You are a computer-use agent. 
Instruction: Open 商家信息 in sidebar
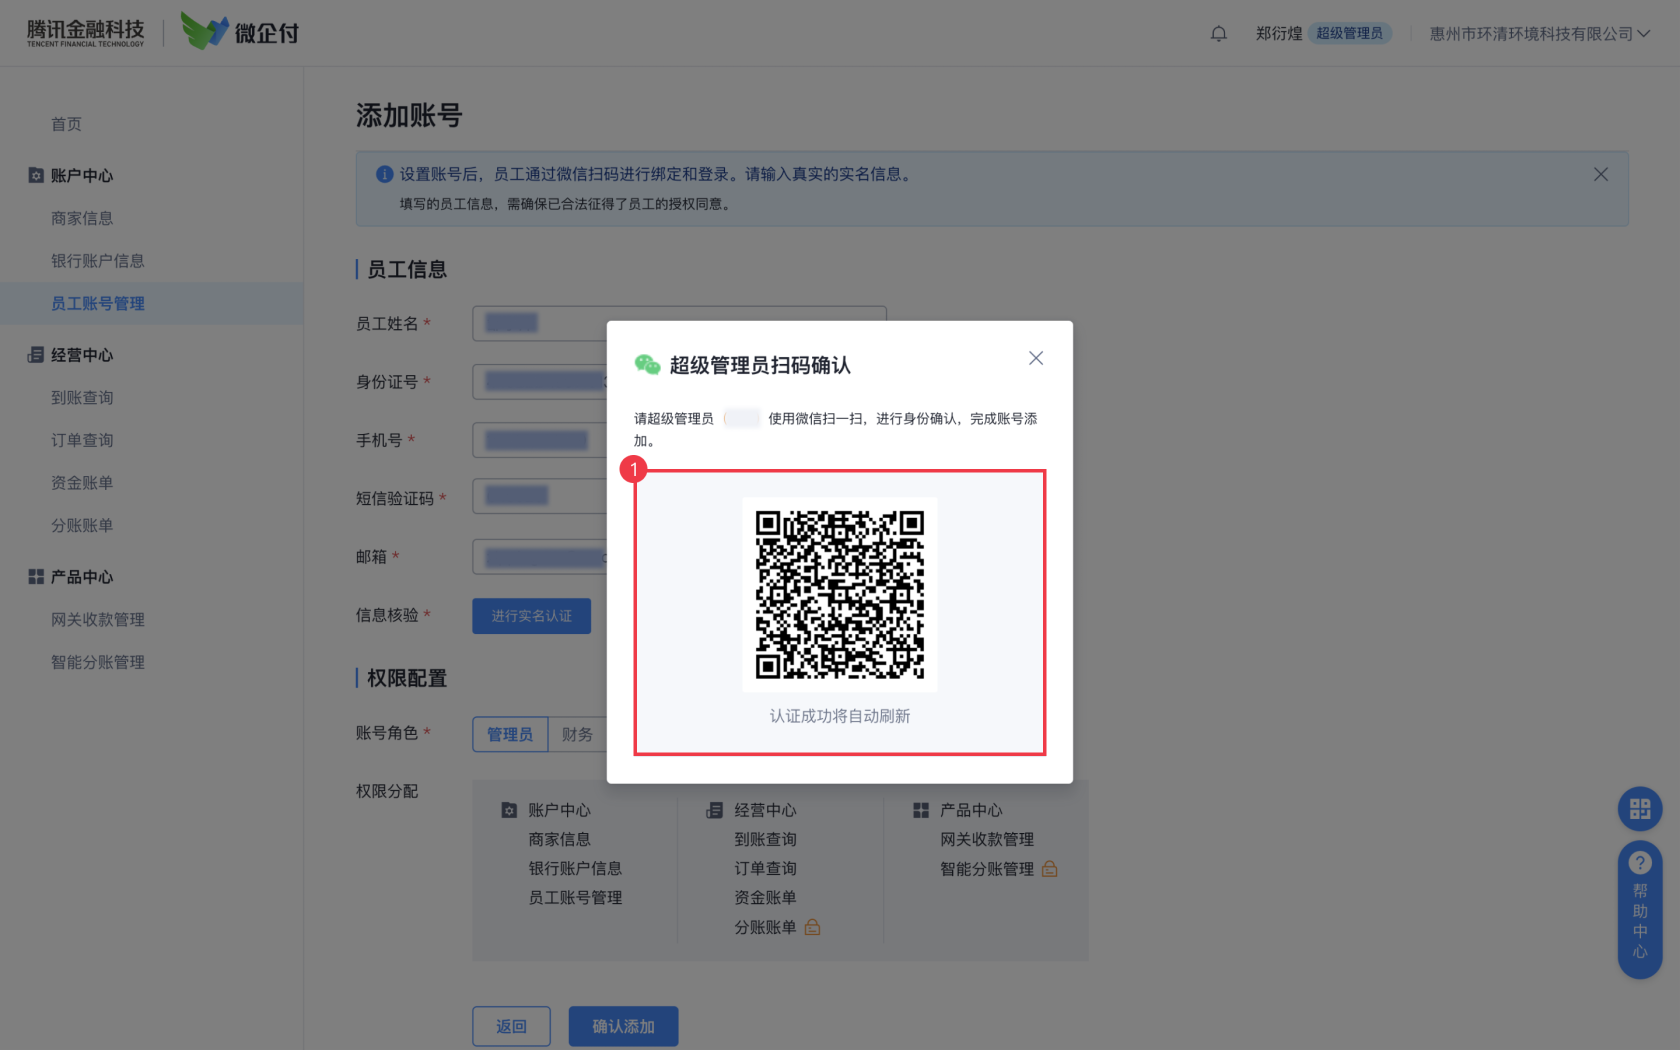click(x=82, y=218)
